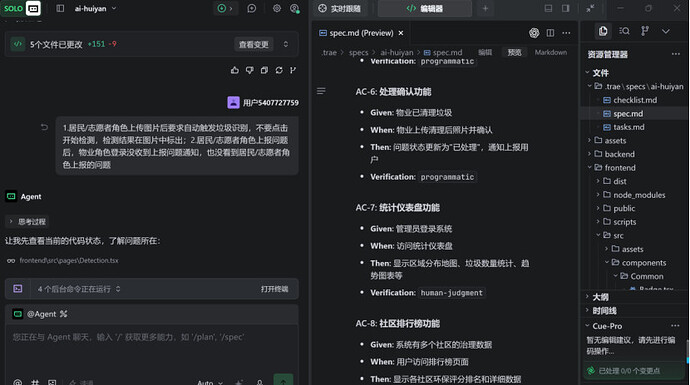Viewport: 690px width, 385px height.
Task: Open tasks.md in the file tree
Action: [628, 127]
